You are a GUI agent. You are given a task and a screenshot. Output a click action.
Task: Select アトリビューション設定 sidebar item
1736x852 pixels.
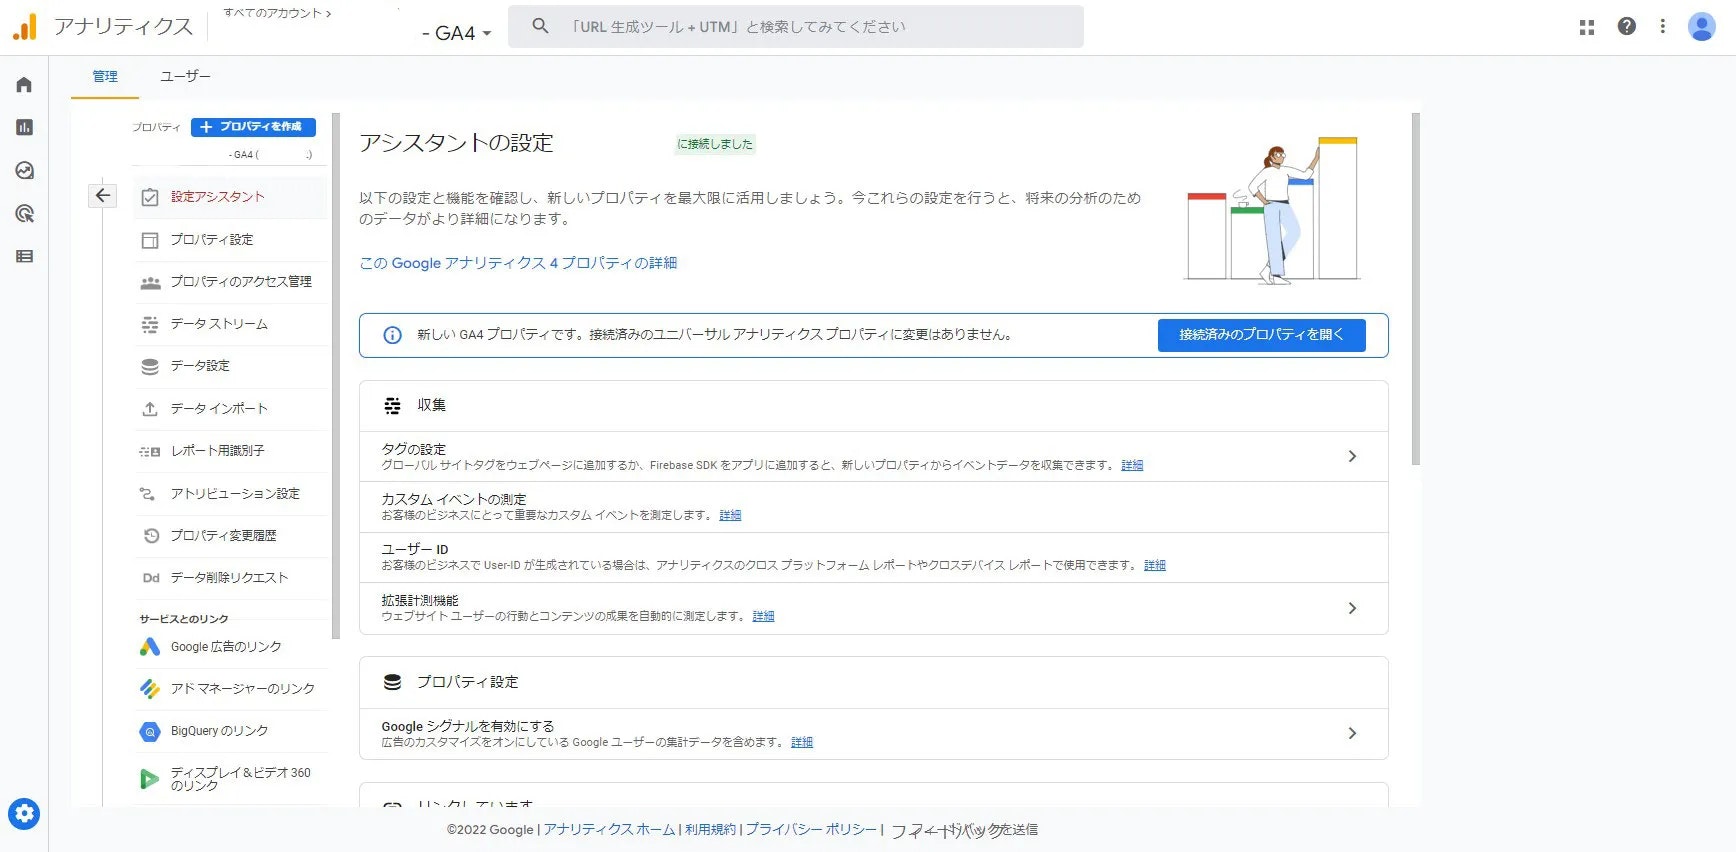pyautogui.click(x=235, y=494)
